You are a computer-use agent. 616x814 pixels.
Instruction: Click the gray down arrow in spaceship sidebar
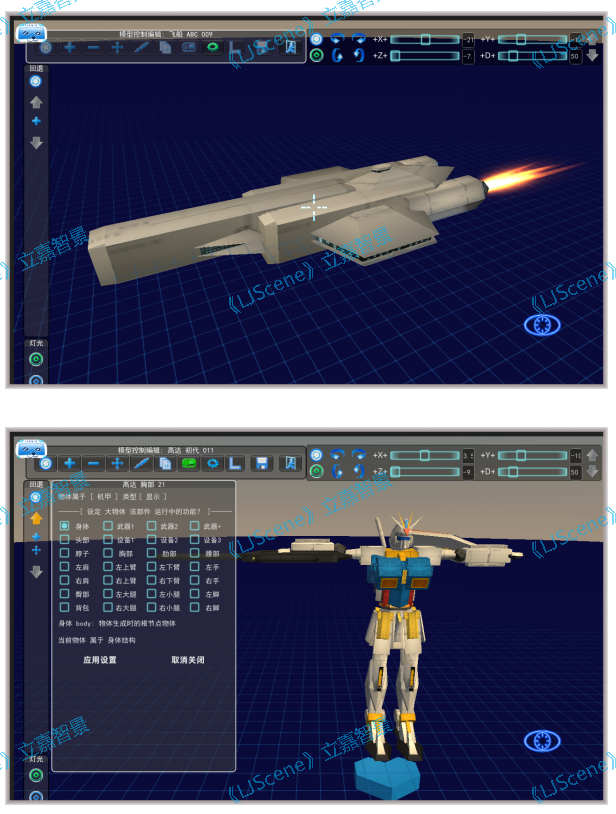(x=36, y=143)
